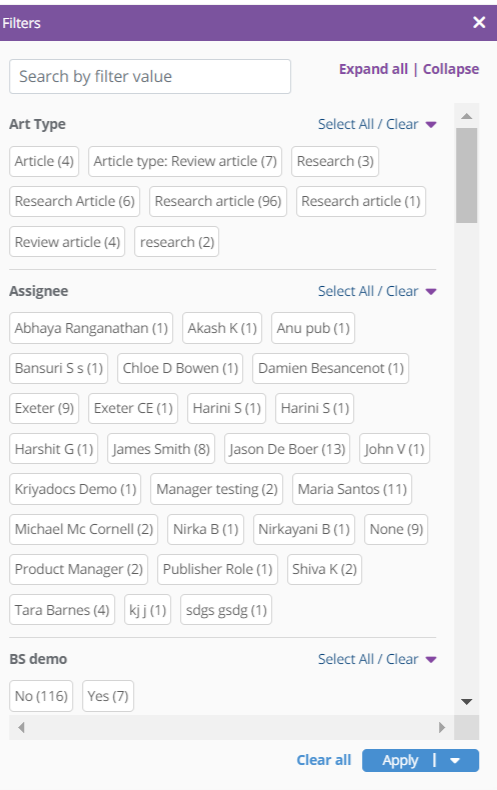Collapse the BS demo section arrow
This screenshot has width=497, height=790.
tap(431, 660)
